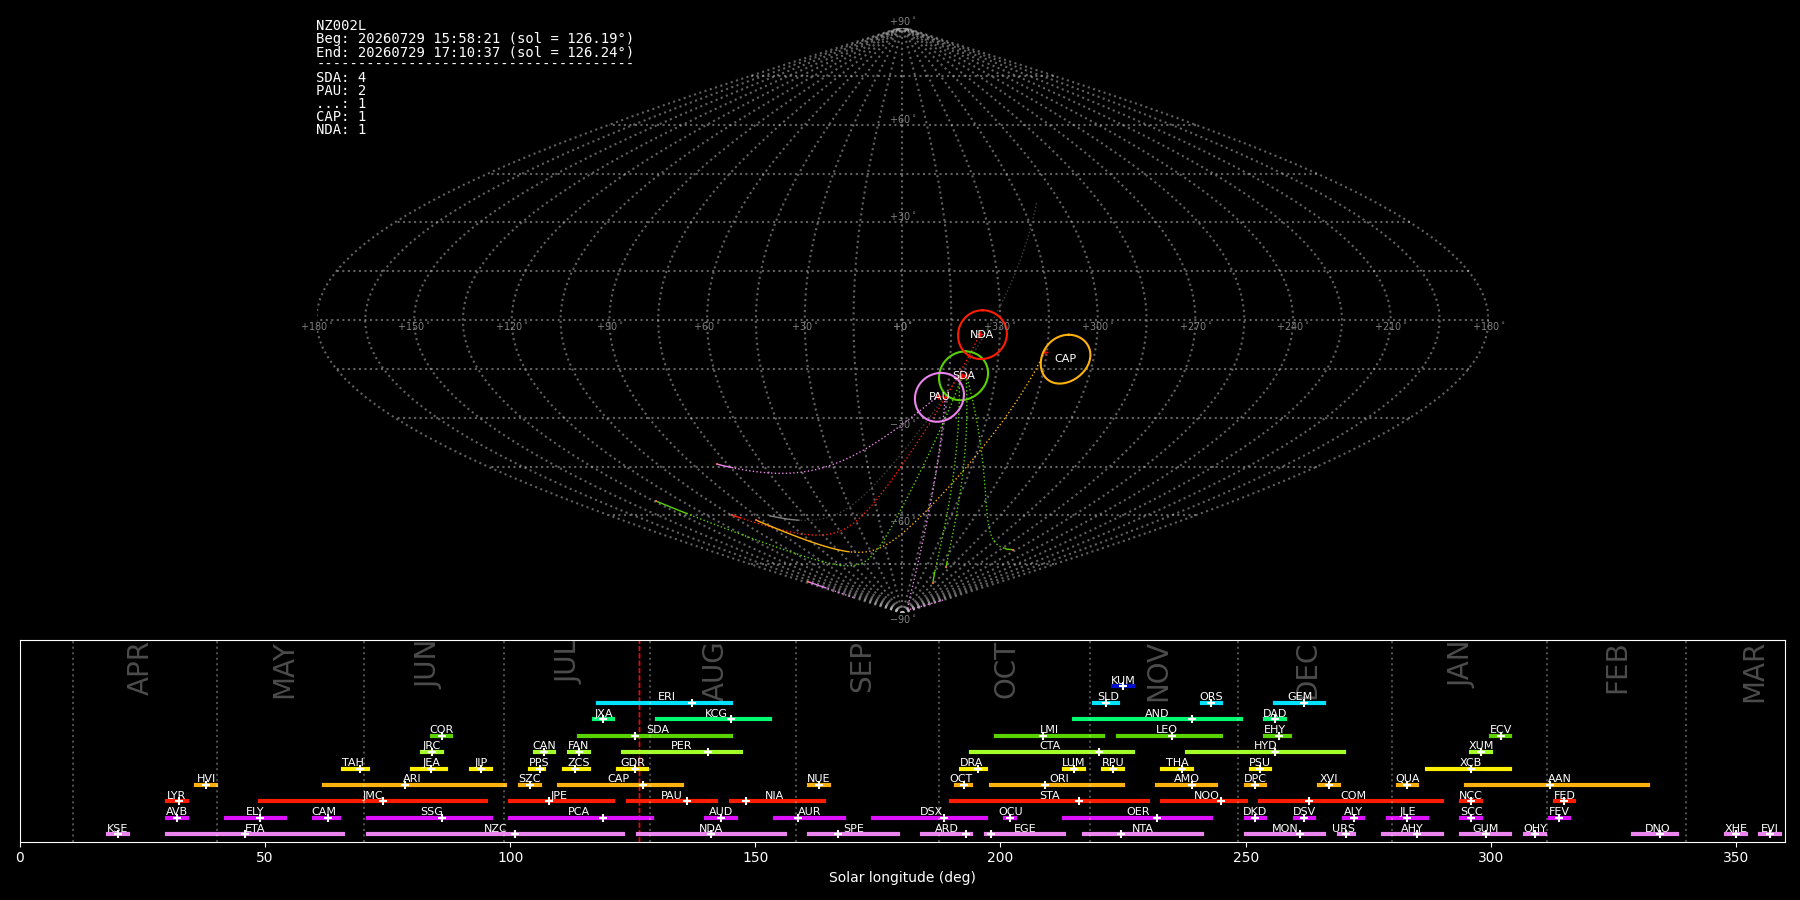Viewport: 1800px width, 900px height.
Task: Select the green SDA radiant circle on the sky map
Action: tap(963, 376)
